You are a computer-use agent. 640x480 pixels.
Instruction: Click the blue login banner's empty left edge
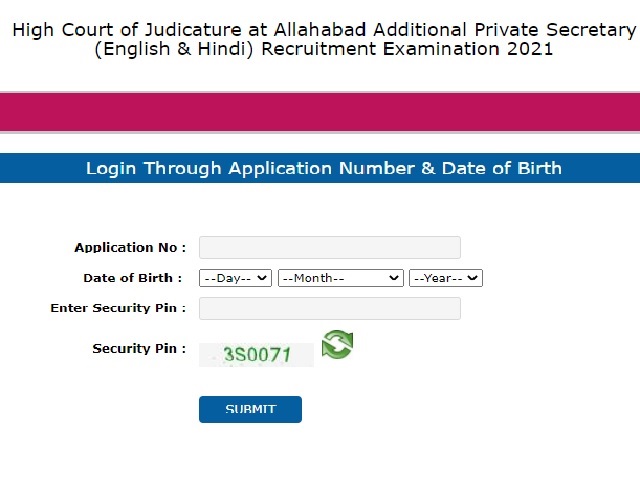pos(30,168)
